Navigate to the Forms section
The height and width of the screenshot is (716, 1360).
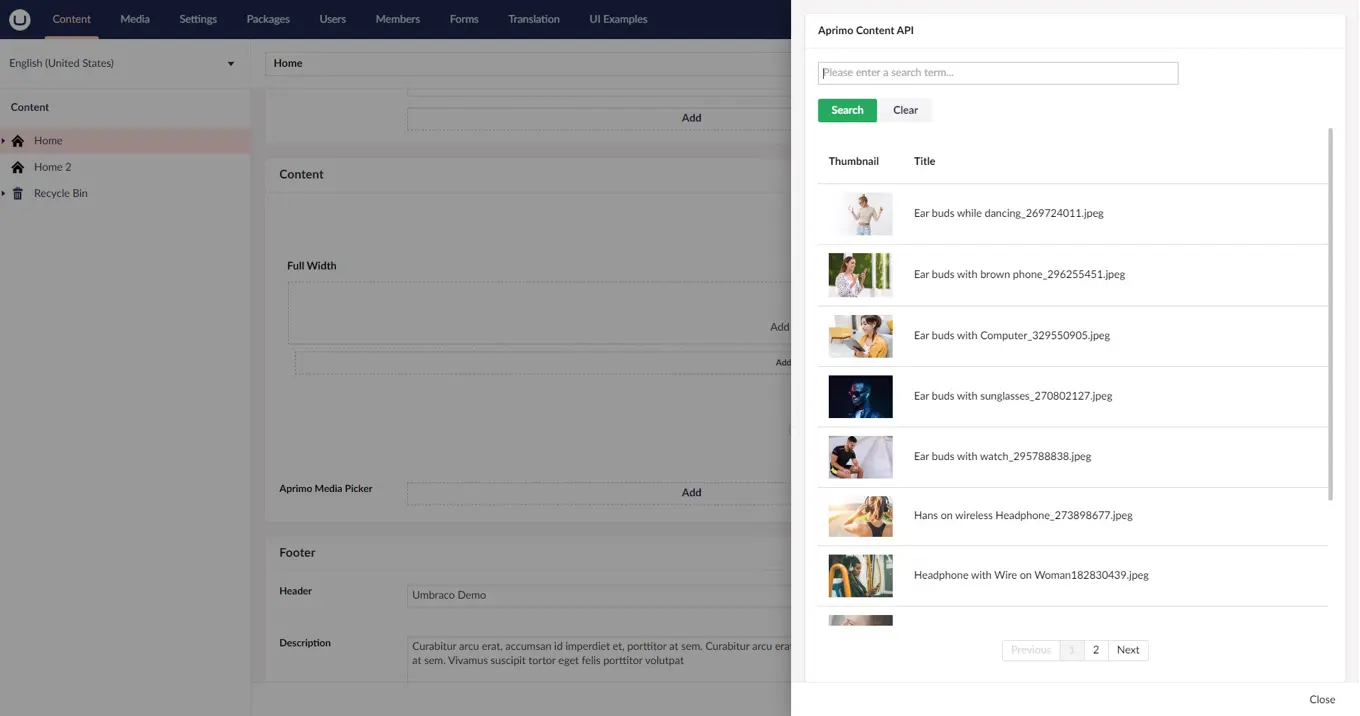[x=463, y=19]
